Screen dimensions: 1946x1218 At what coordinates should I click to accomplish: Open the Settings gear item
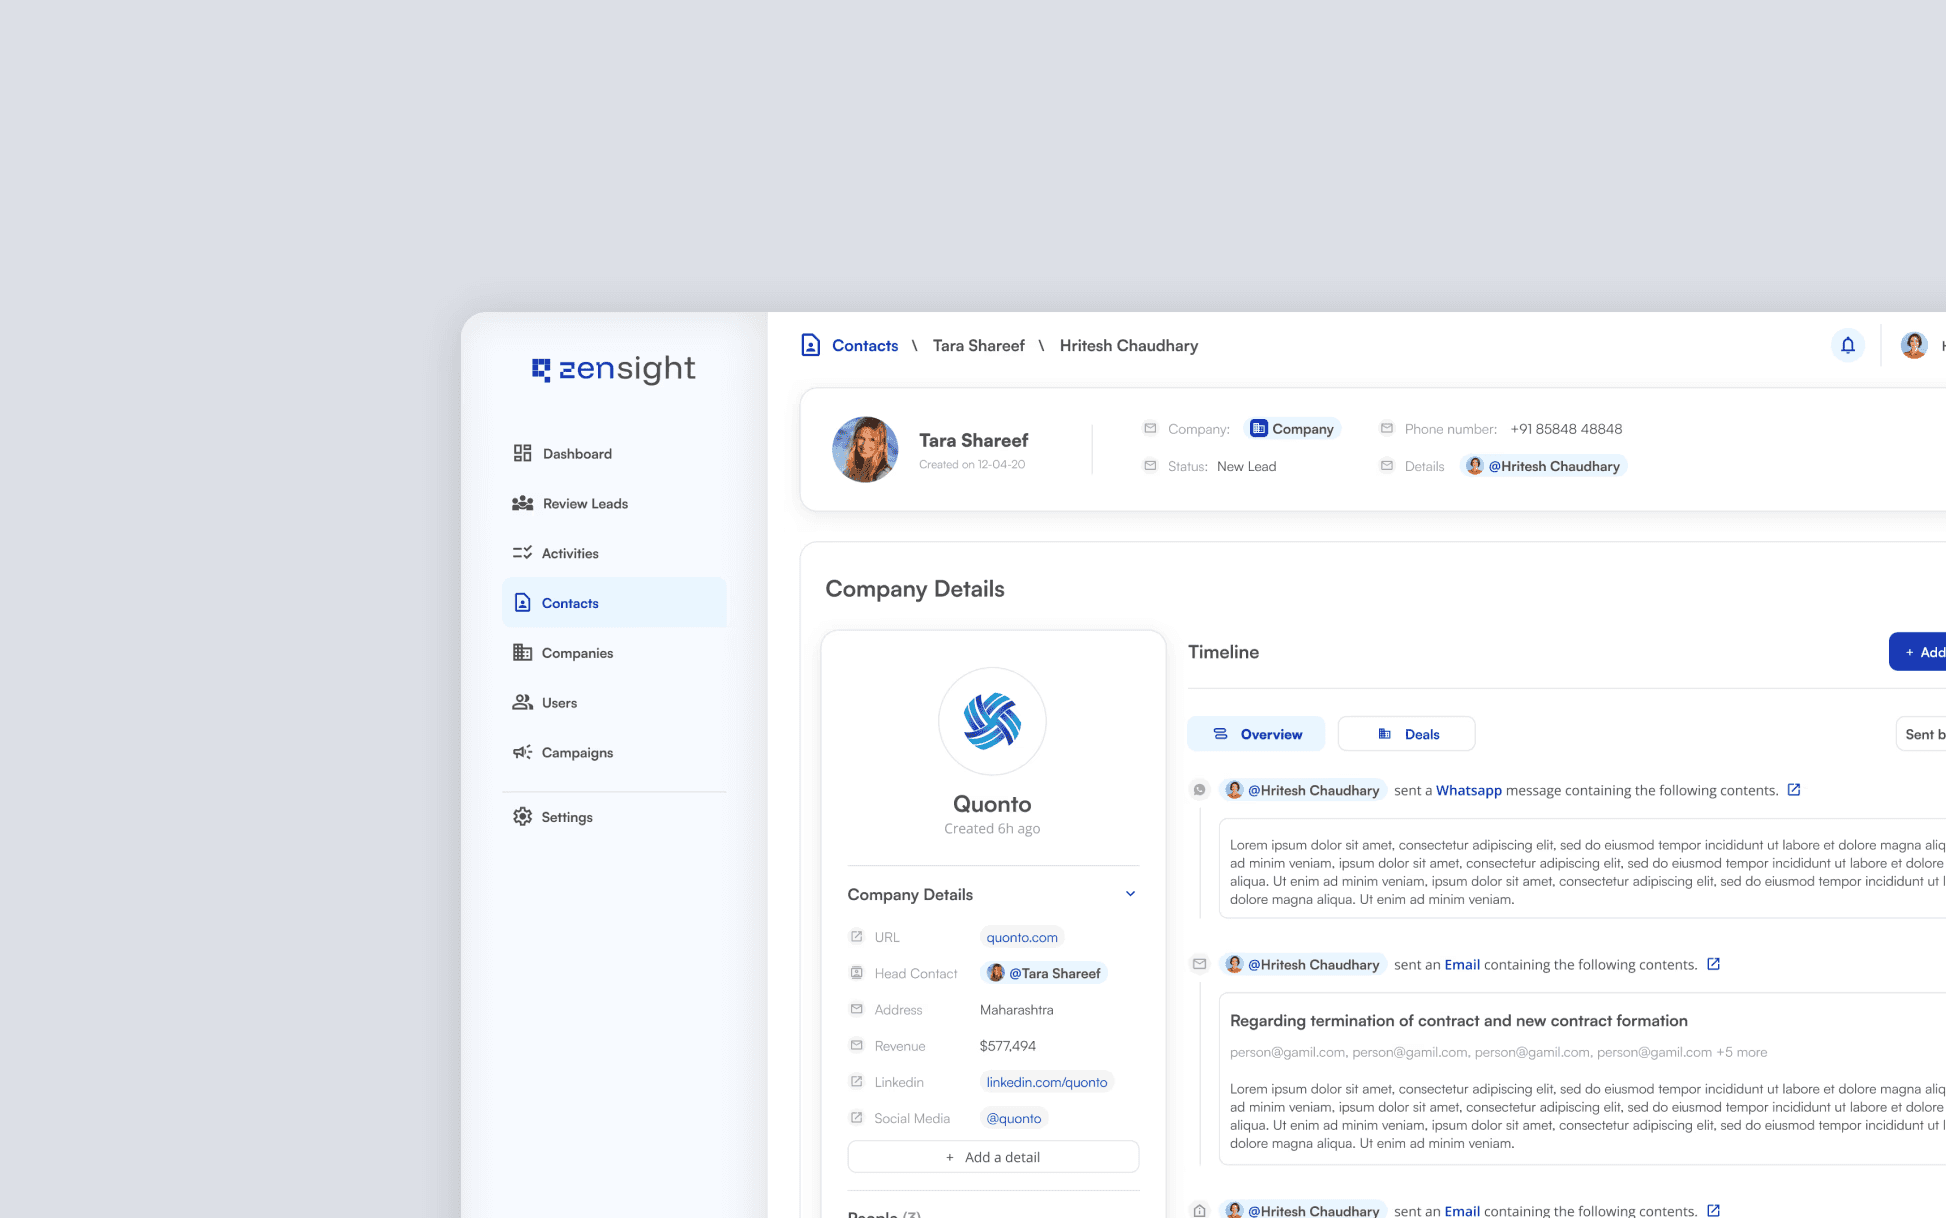[566, 817]
